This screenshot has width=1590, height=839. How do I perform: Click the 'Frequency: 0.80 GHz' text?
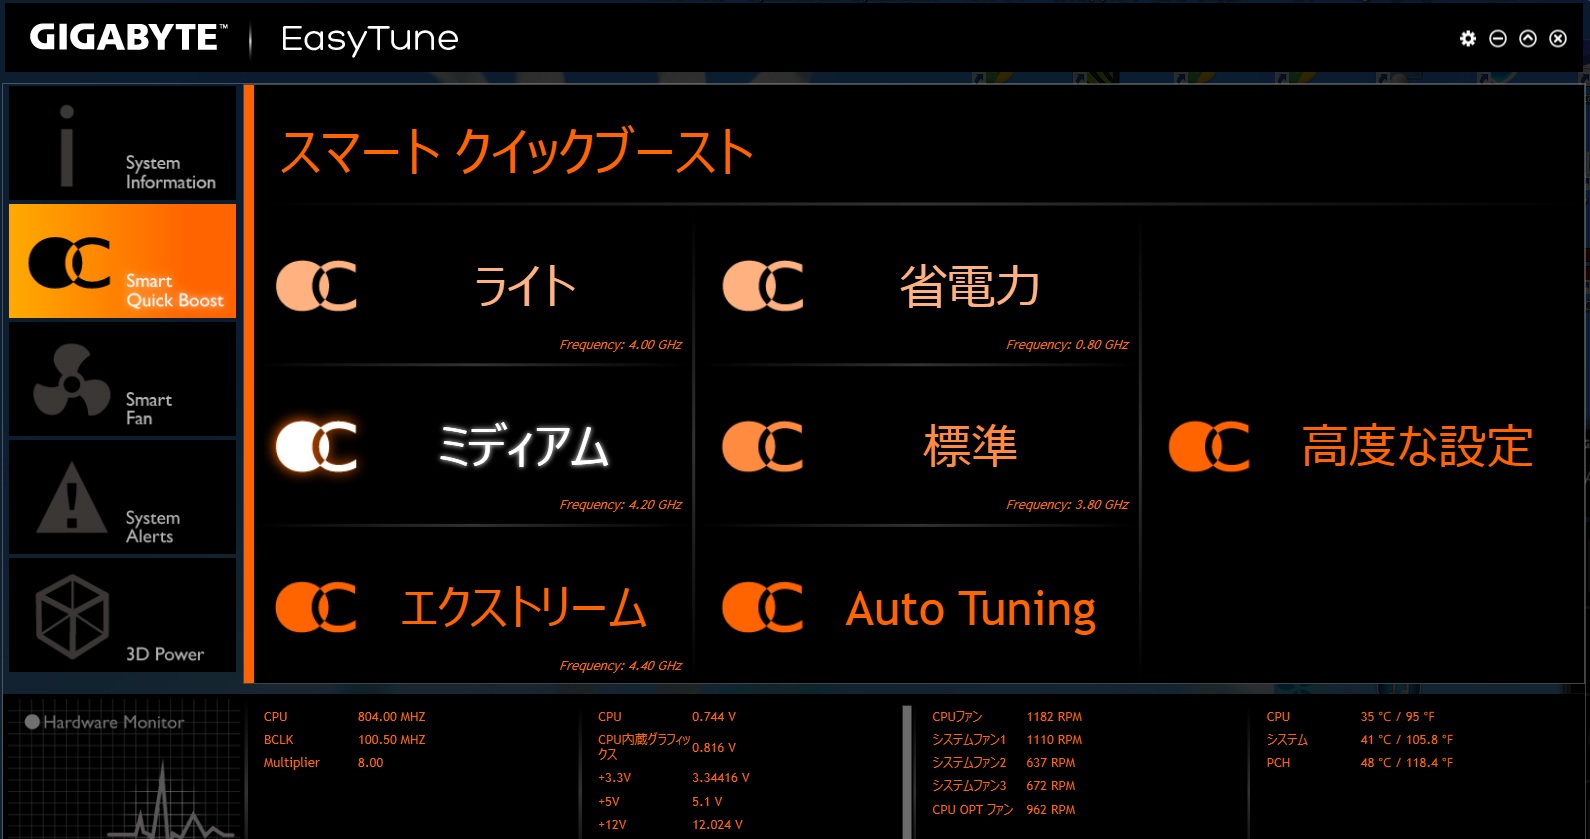[1067, 345]
